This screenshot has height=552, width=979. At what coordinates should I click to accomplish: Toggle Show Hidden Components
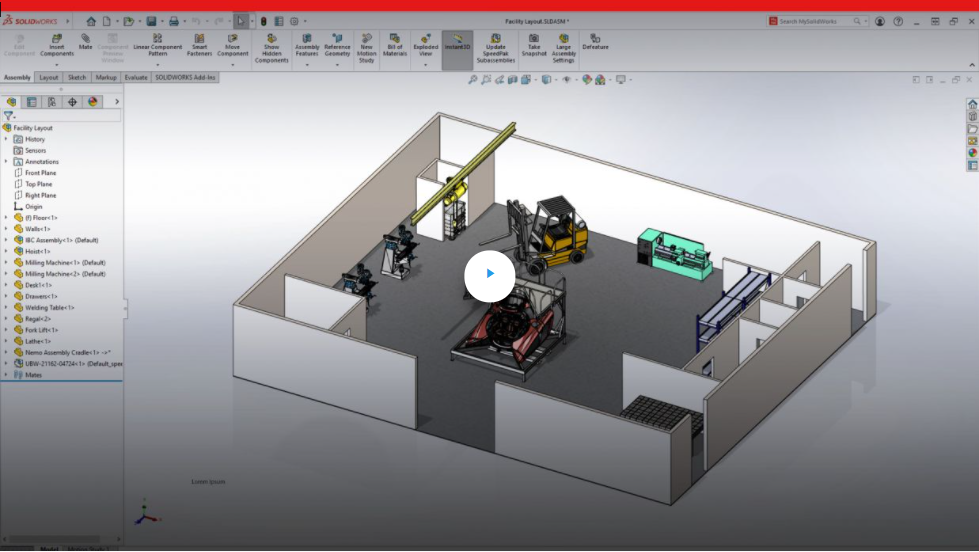click(x=271, y=47)
